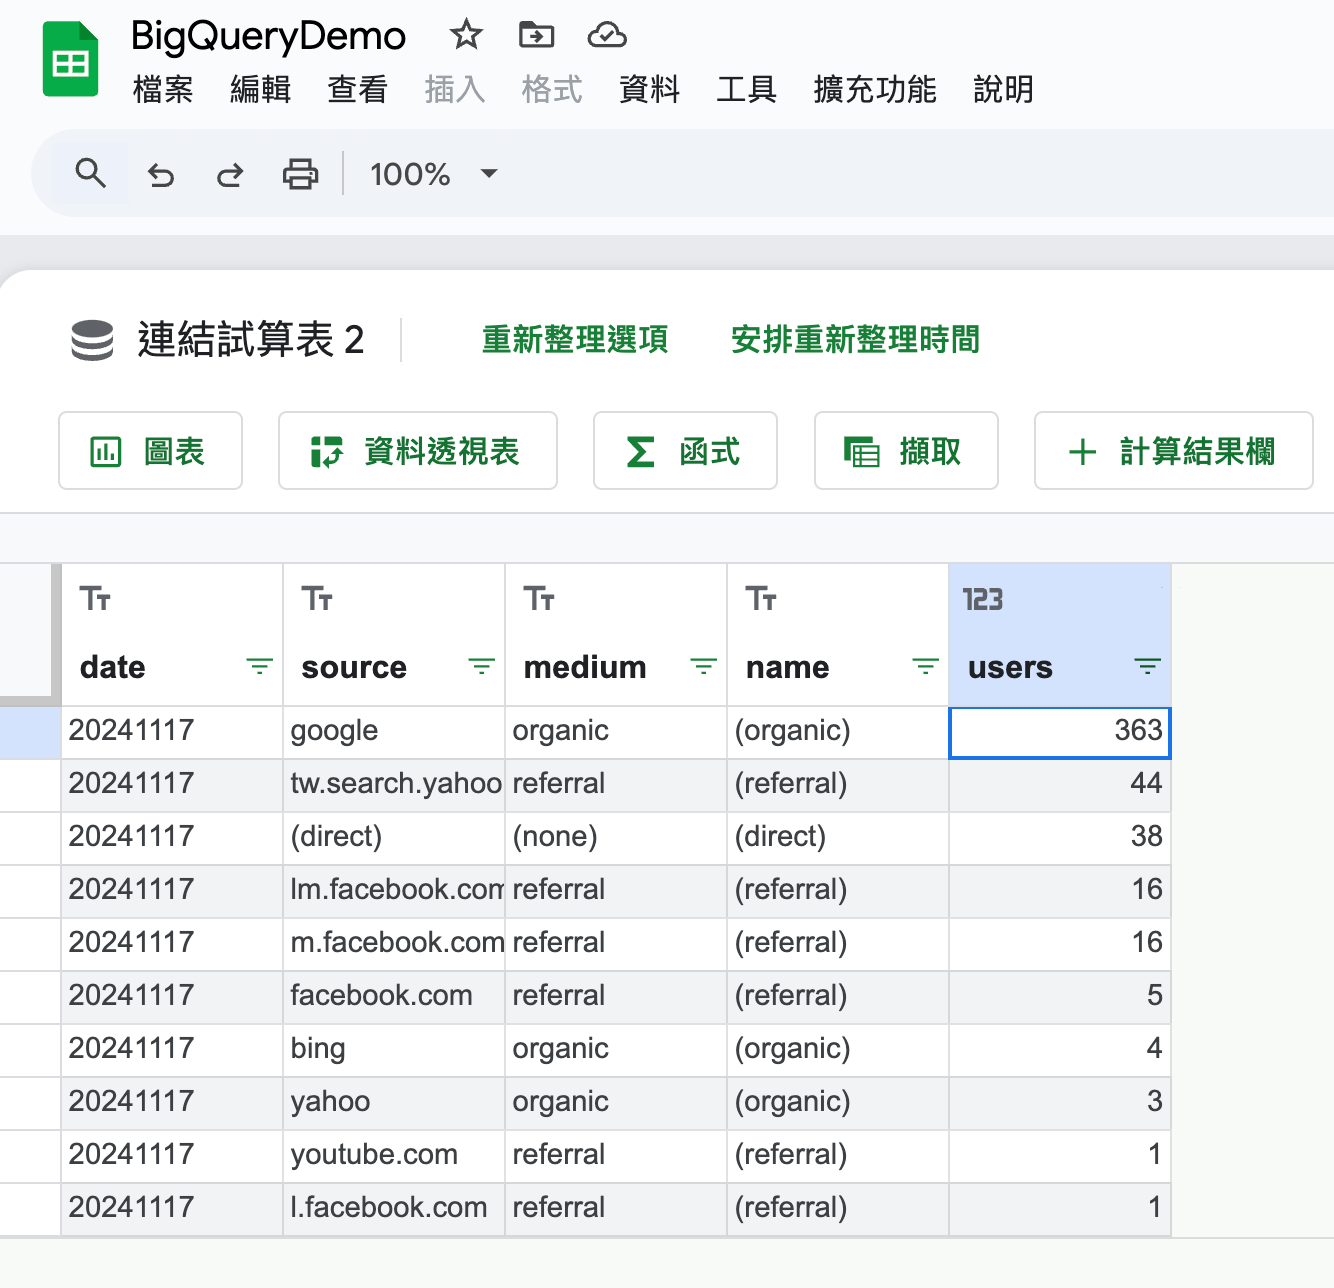Viewport: 1334px width, 1288px height.
Task: Select the date cell in google row
Action: [x=172, y=732]
